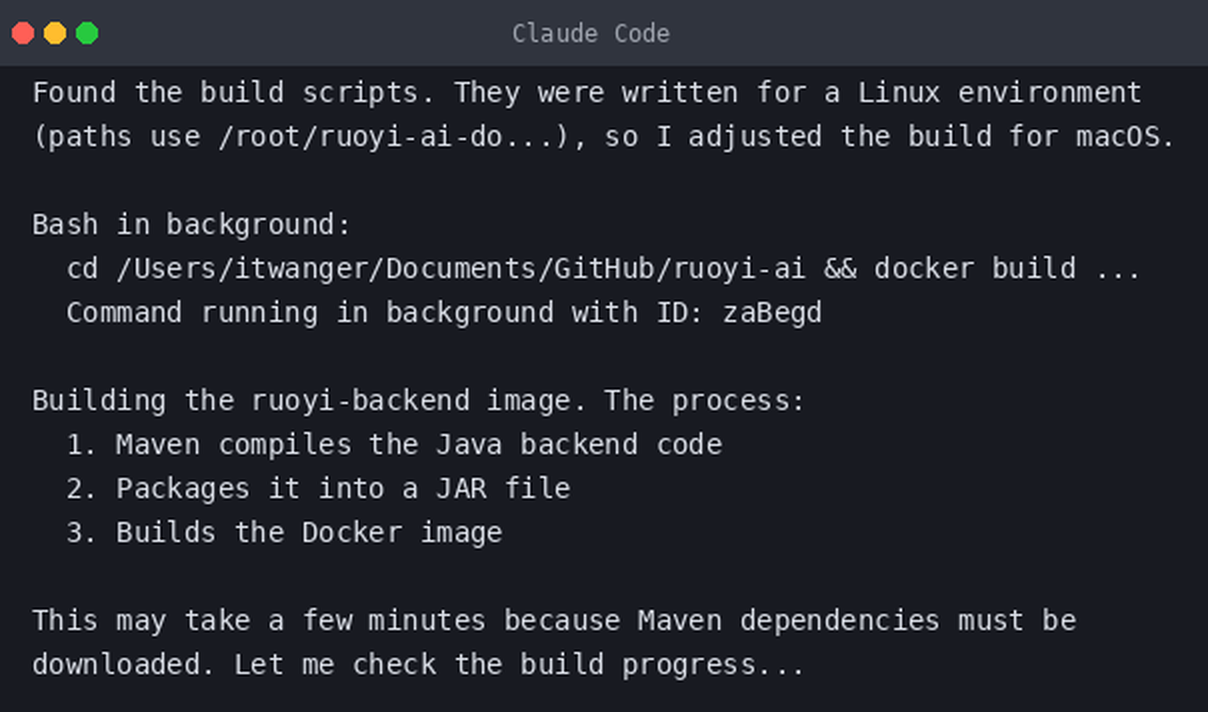Click the cd /Users/itwanger docker build command
Screen dimensions: 1208x712
click(x=604, y=269)
